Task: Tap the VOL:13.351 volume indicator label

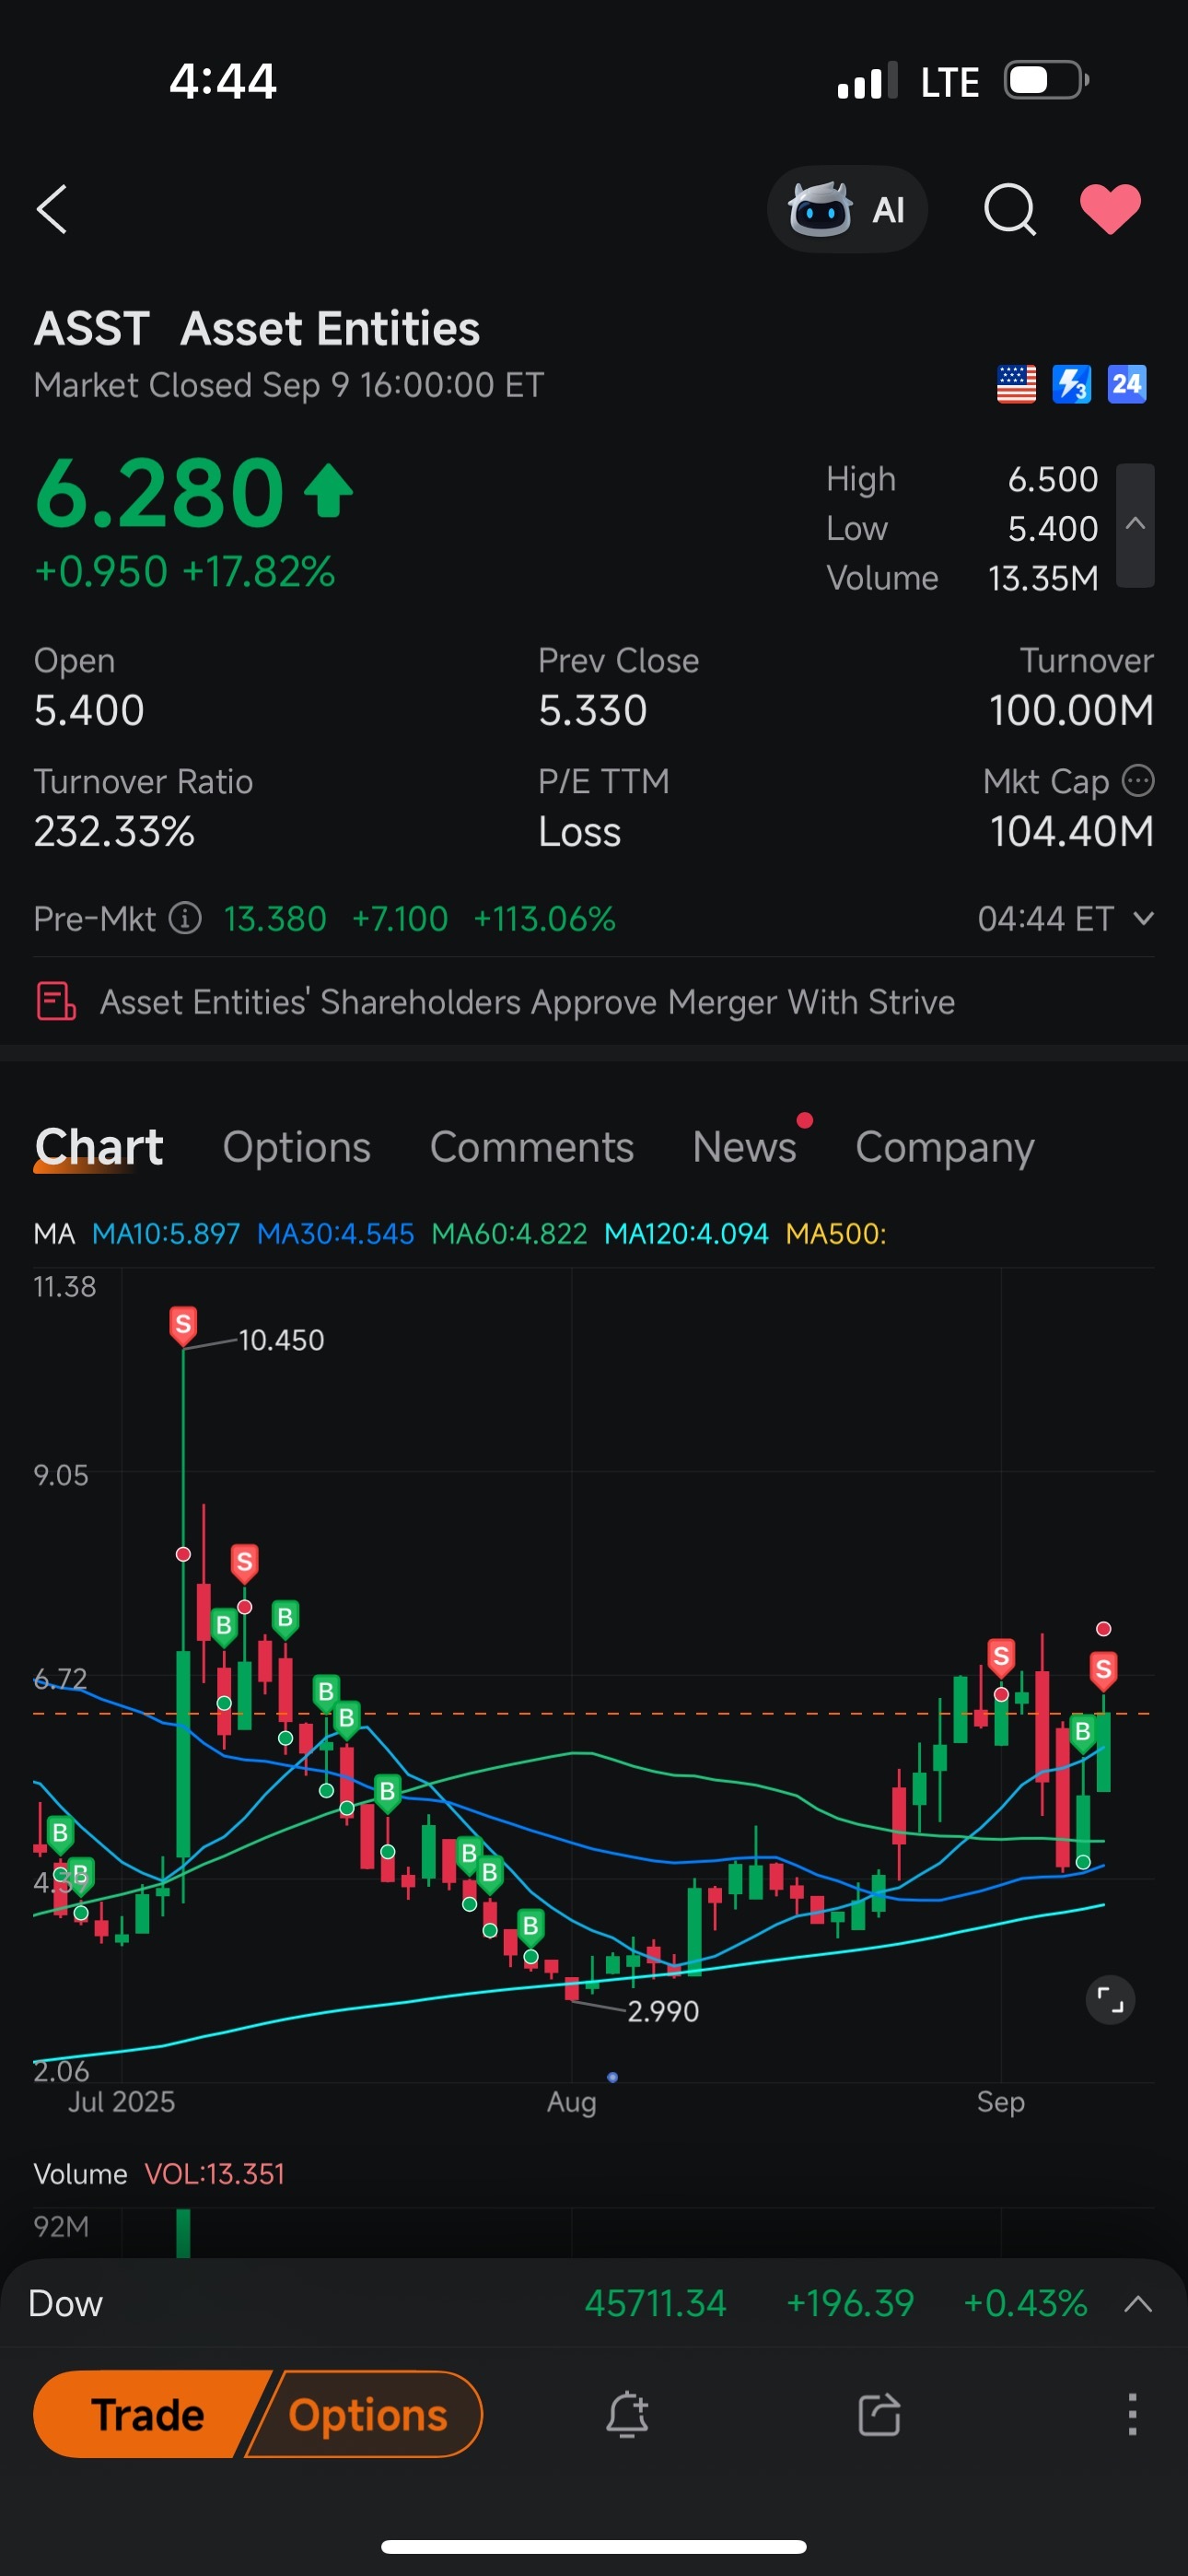Action: pos(214,2174)
